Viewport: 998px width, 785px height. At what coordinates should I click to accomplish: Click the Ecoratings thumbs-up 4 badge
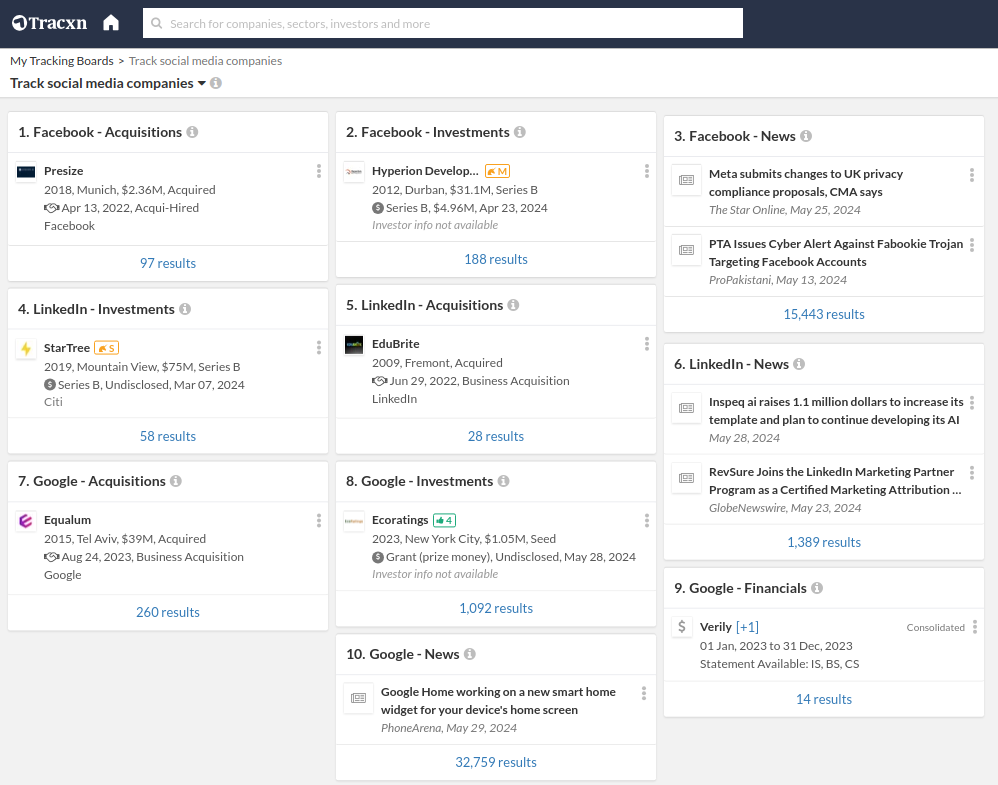point(444,520)
